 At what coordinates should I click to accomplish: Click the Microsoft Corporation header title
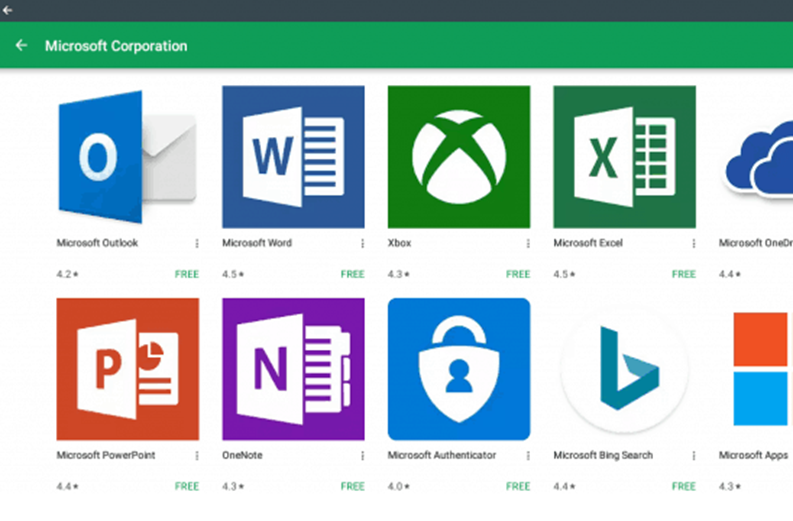(116, 46)
